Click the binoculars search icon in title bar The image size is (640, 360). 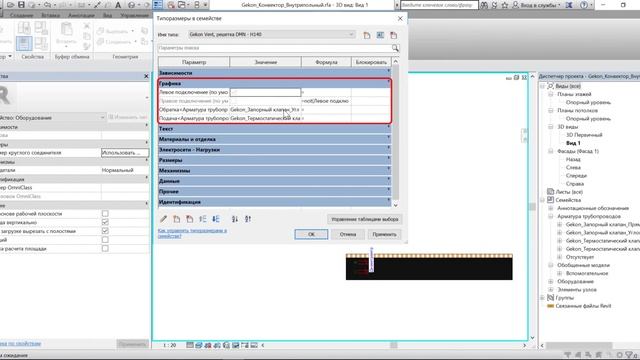pos(484,5)
